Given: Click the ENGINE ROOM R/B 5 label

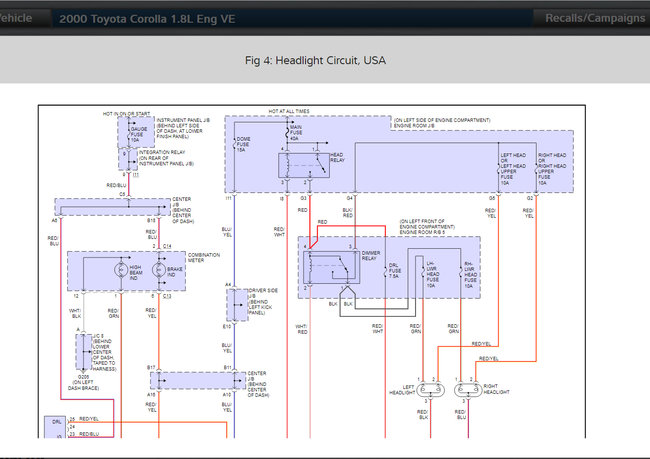Looking at the screenshot, I should pyautogui.click(x=422, y=233).
